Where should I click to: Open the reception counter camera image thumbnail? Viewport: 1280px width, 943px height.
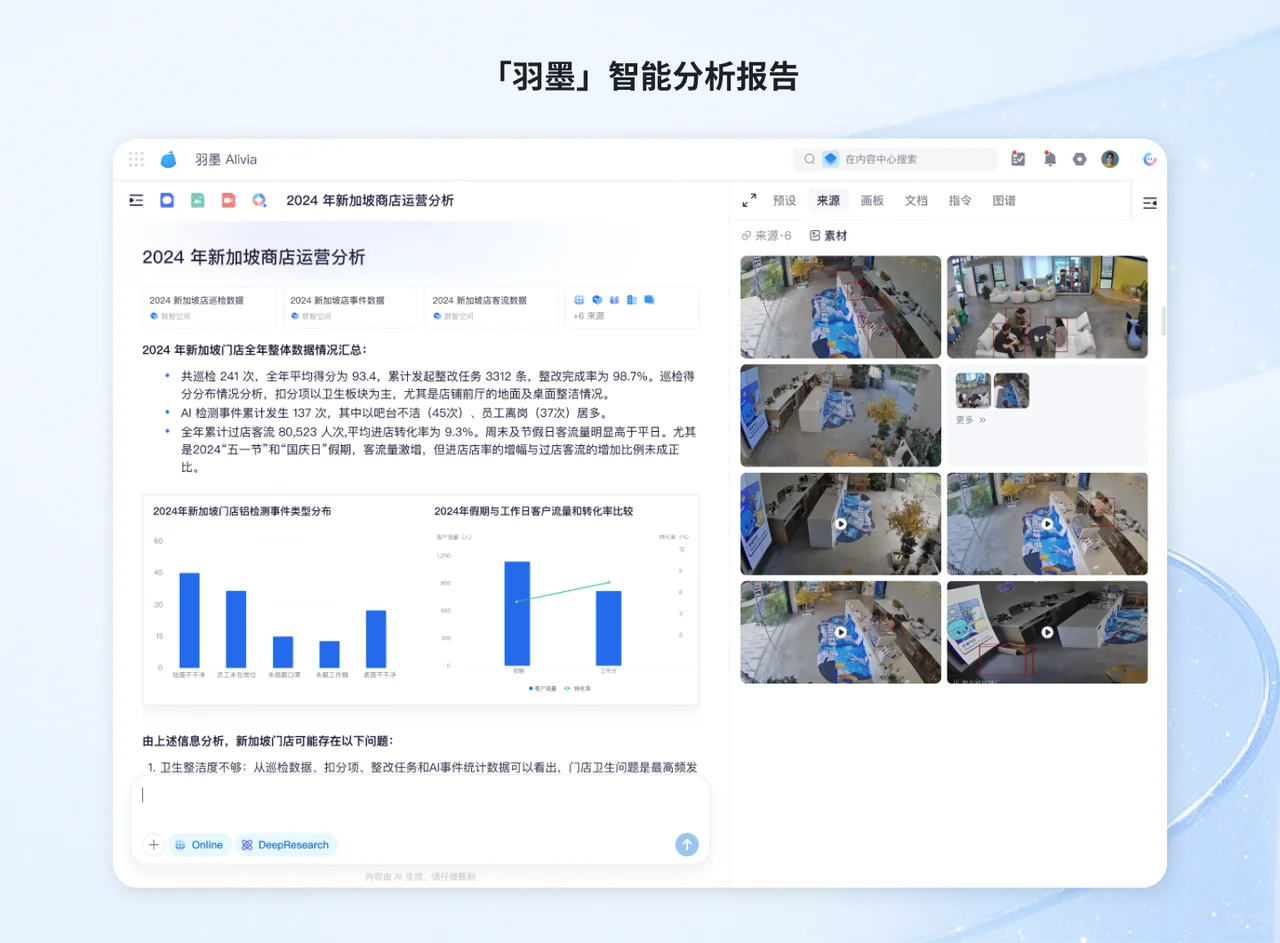pos(841,307)
